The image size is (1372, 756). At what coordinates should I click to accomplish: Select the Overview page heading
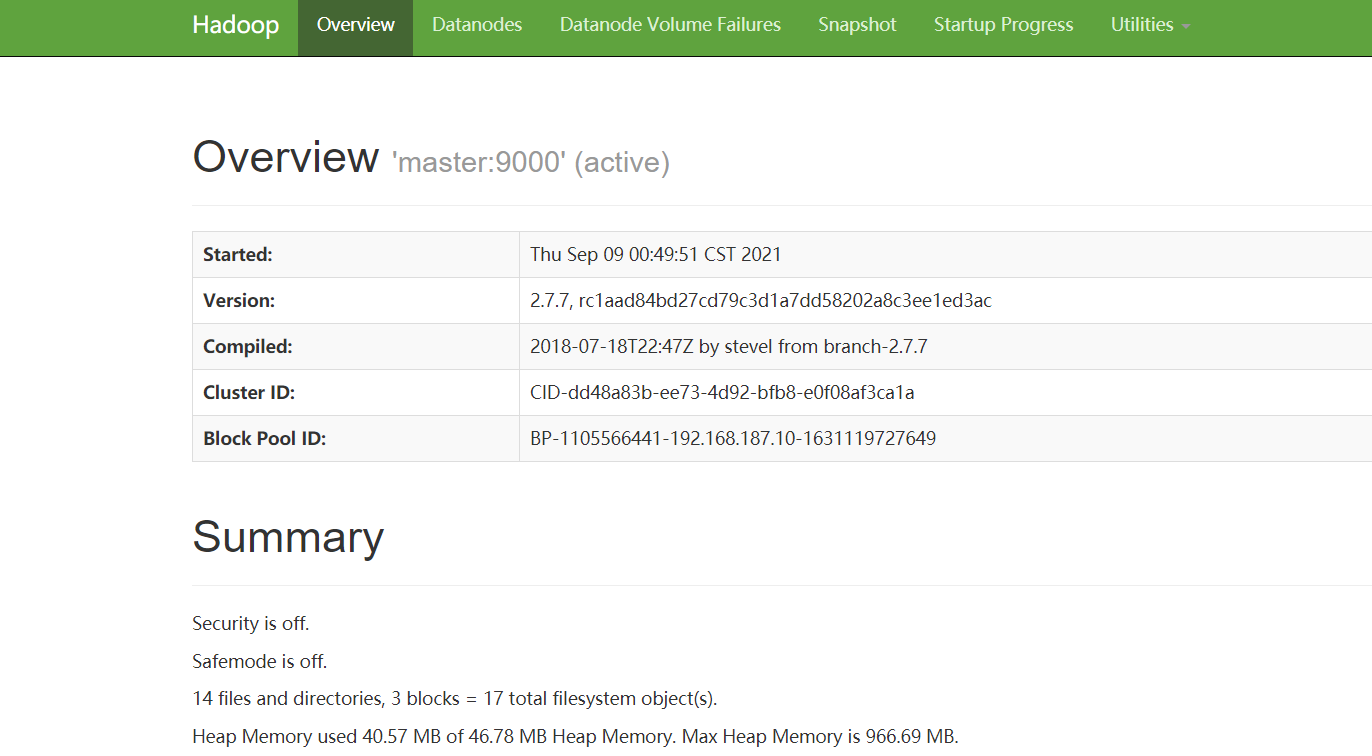tap(286, 158)
